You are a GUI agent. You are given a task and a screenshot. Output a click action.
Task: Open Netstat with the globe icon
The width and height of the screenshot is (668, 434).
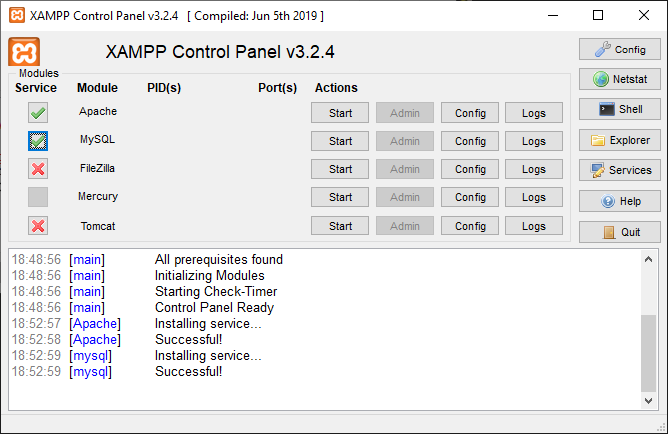(619, 79)
